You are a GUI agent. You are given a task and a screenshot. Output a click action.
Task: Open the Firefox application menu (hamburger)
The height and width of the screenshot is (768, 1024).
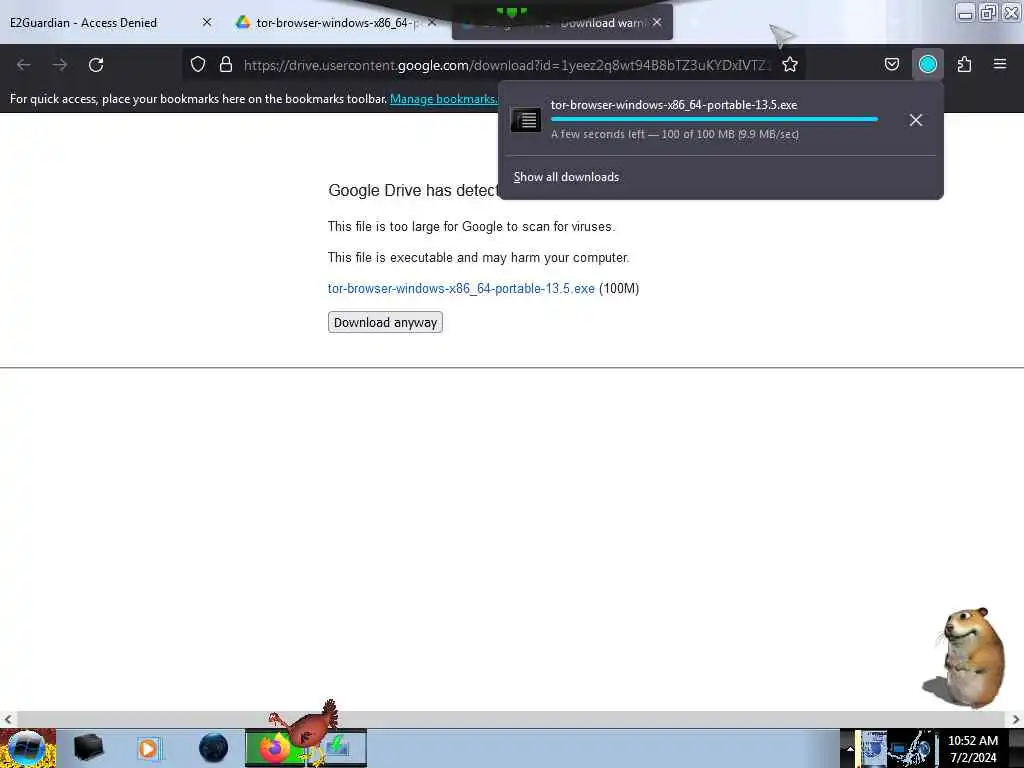1000,64
